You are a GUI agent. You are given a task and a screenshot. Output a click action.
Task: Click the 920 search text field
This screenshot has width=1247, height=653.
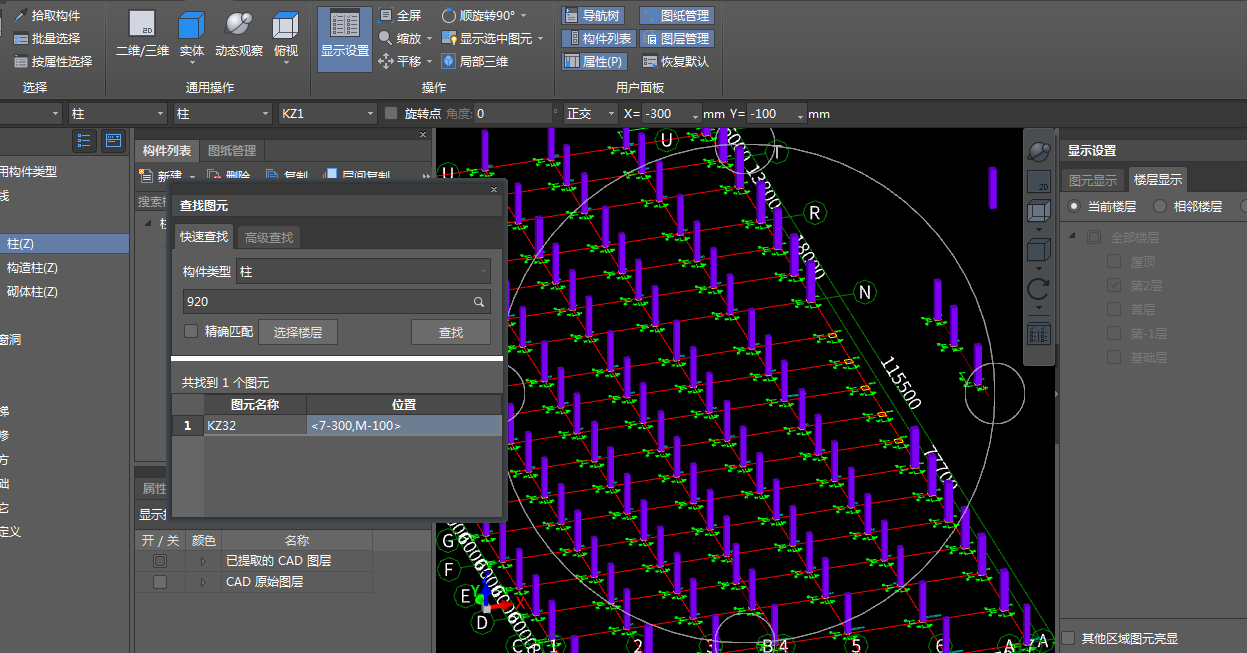(x=325, y=301)
